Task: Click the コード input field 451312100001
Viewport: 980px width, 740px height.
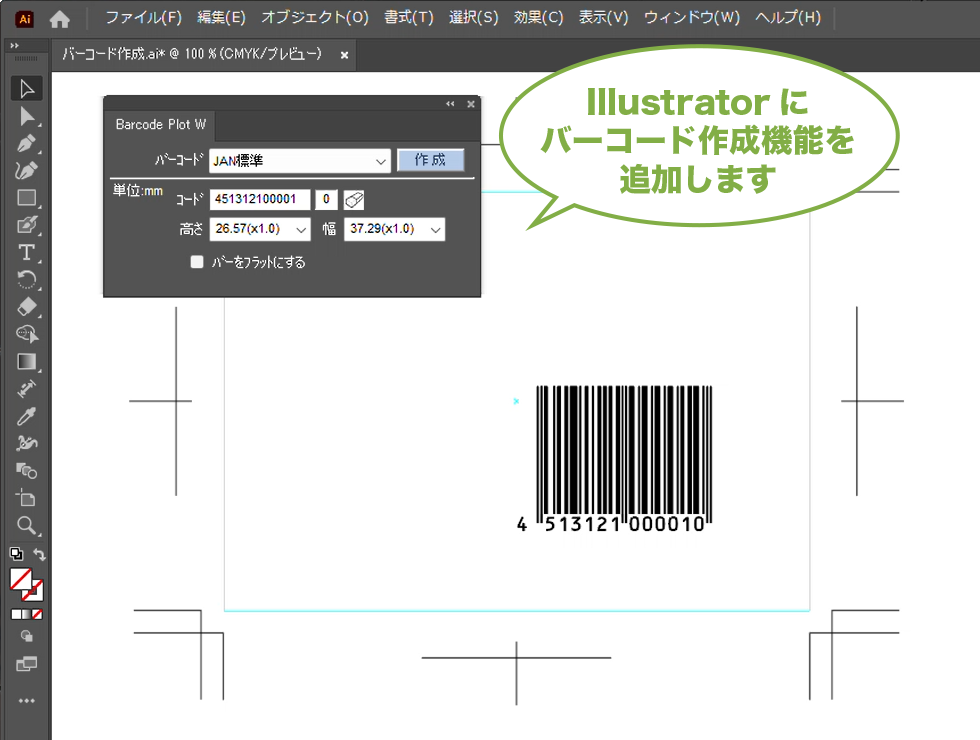Action: point(260,199)
